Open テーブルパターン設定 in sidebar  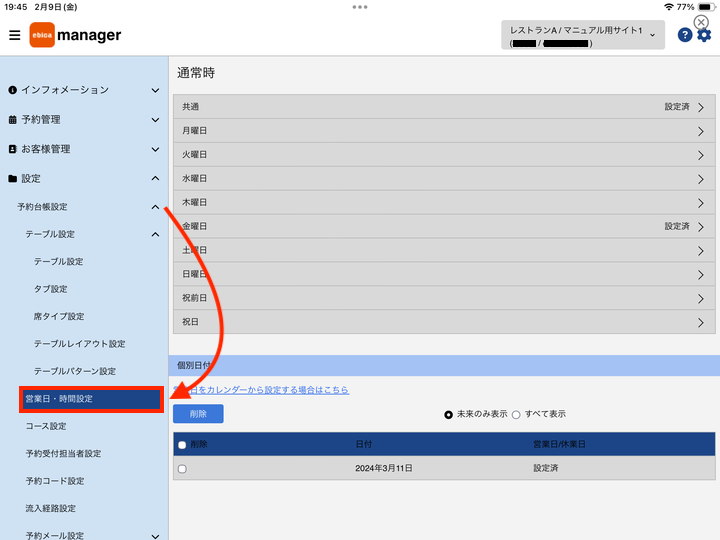click(x=75, y=371)
